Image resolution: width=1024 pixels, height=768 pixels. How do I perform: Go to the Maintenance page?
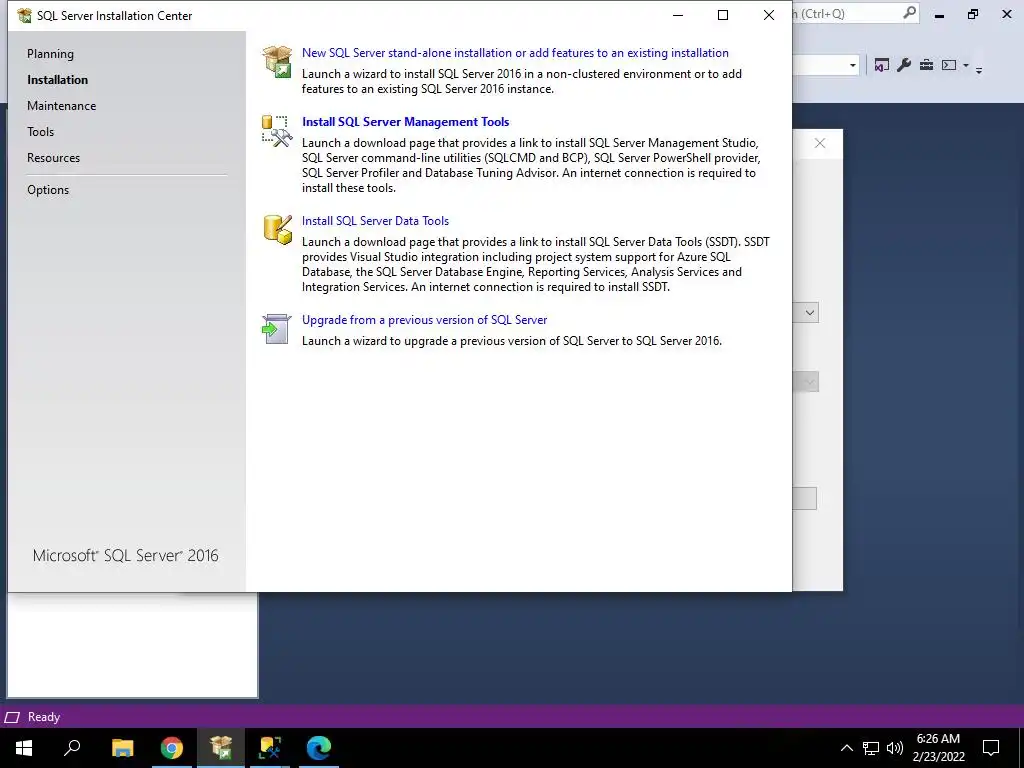[x=61, y=106]
